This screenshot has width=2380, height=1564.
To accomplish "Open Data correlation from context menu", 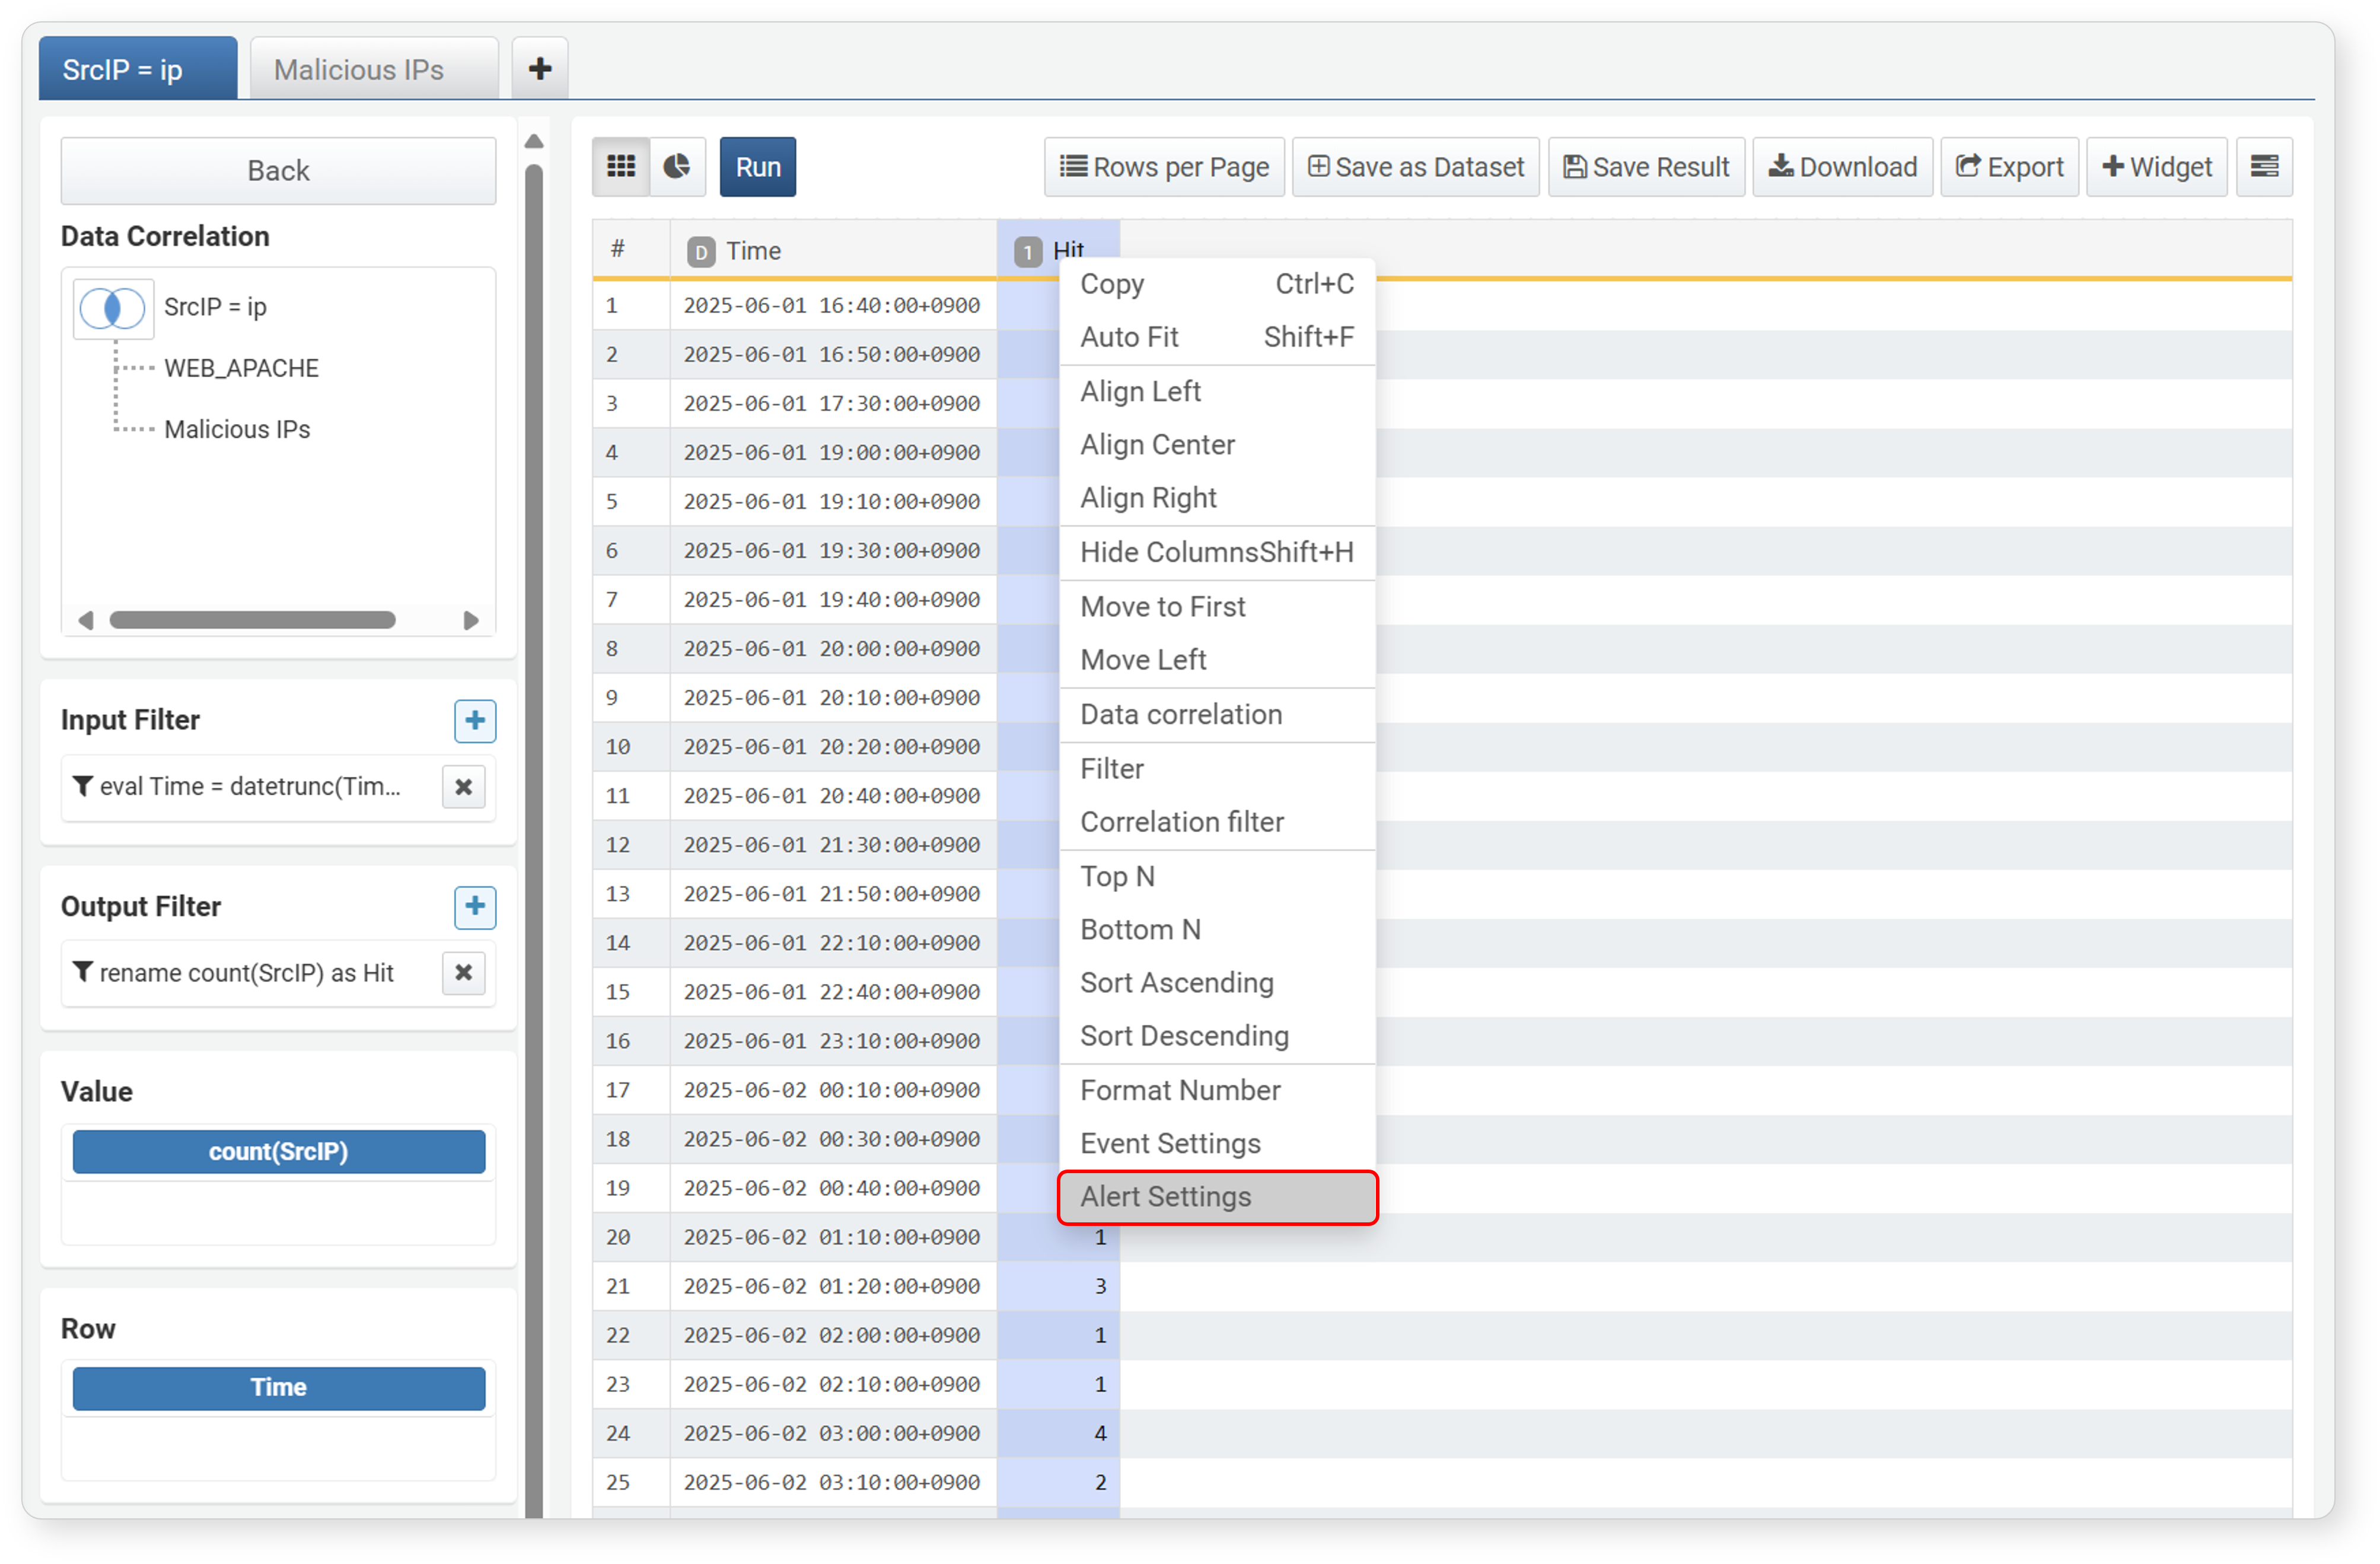I will tap(1217, 714).
